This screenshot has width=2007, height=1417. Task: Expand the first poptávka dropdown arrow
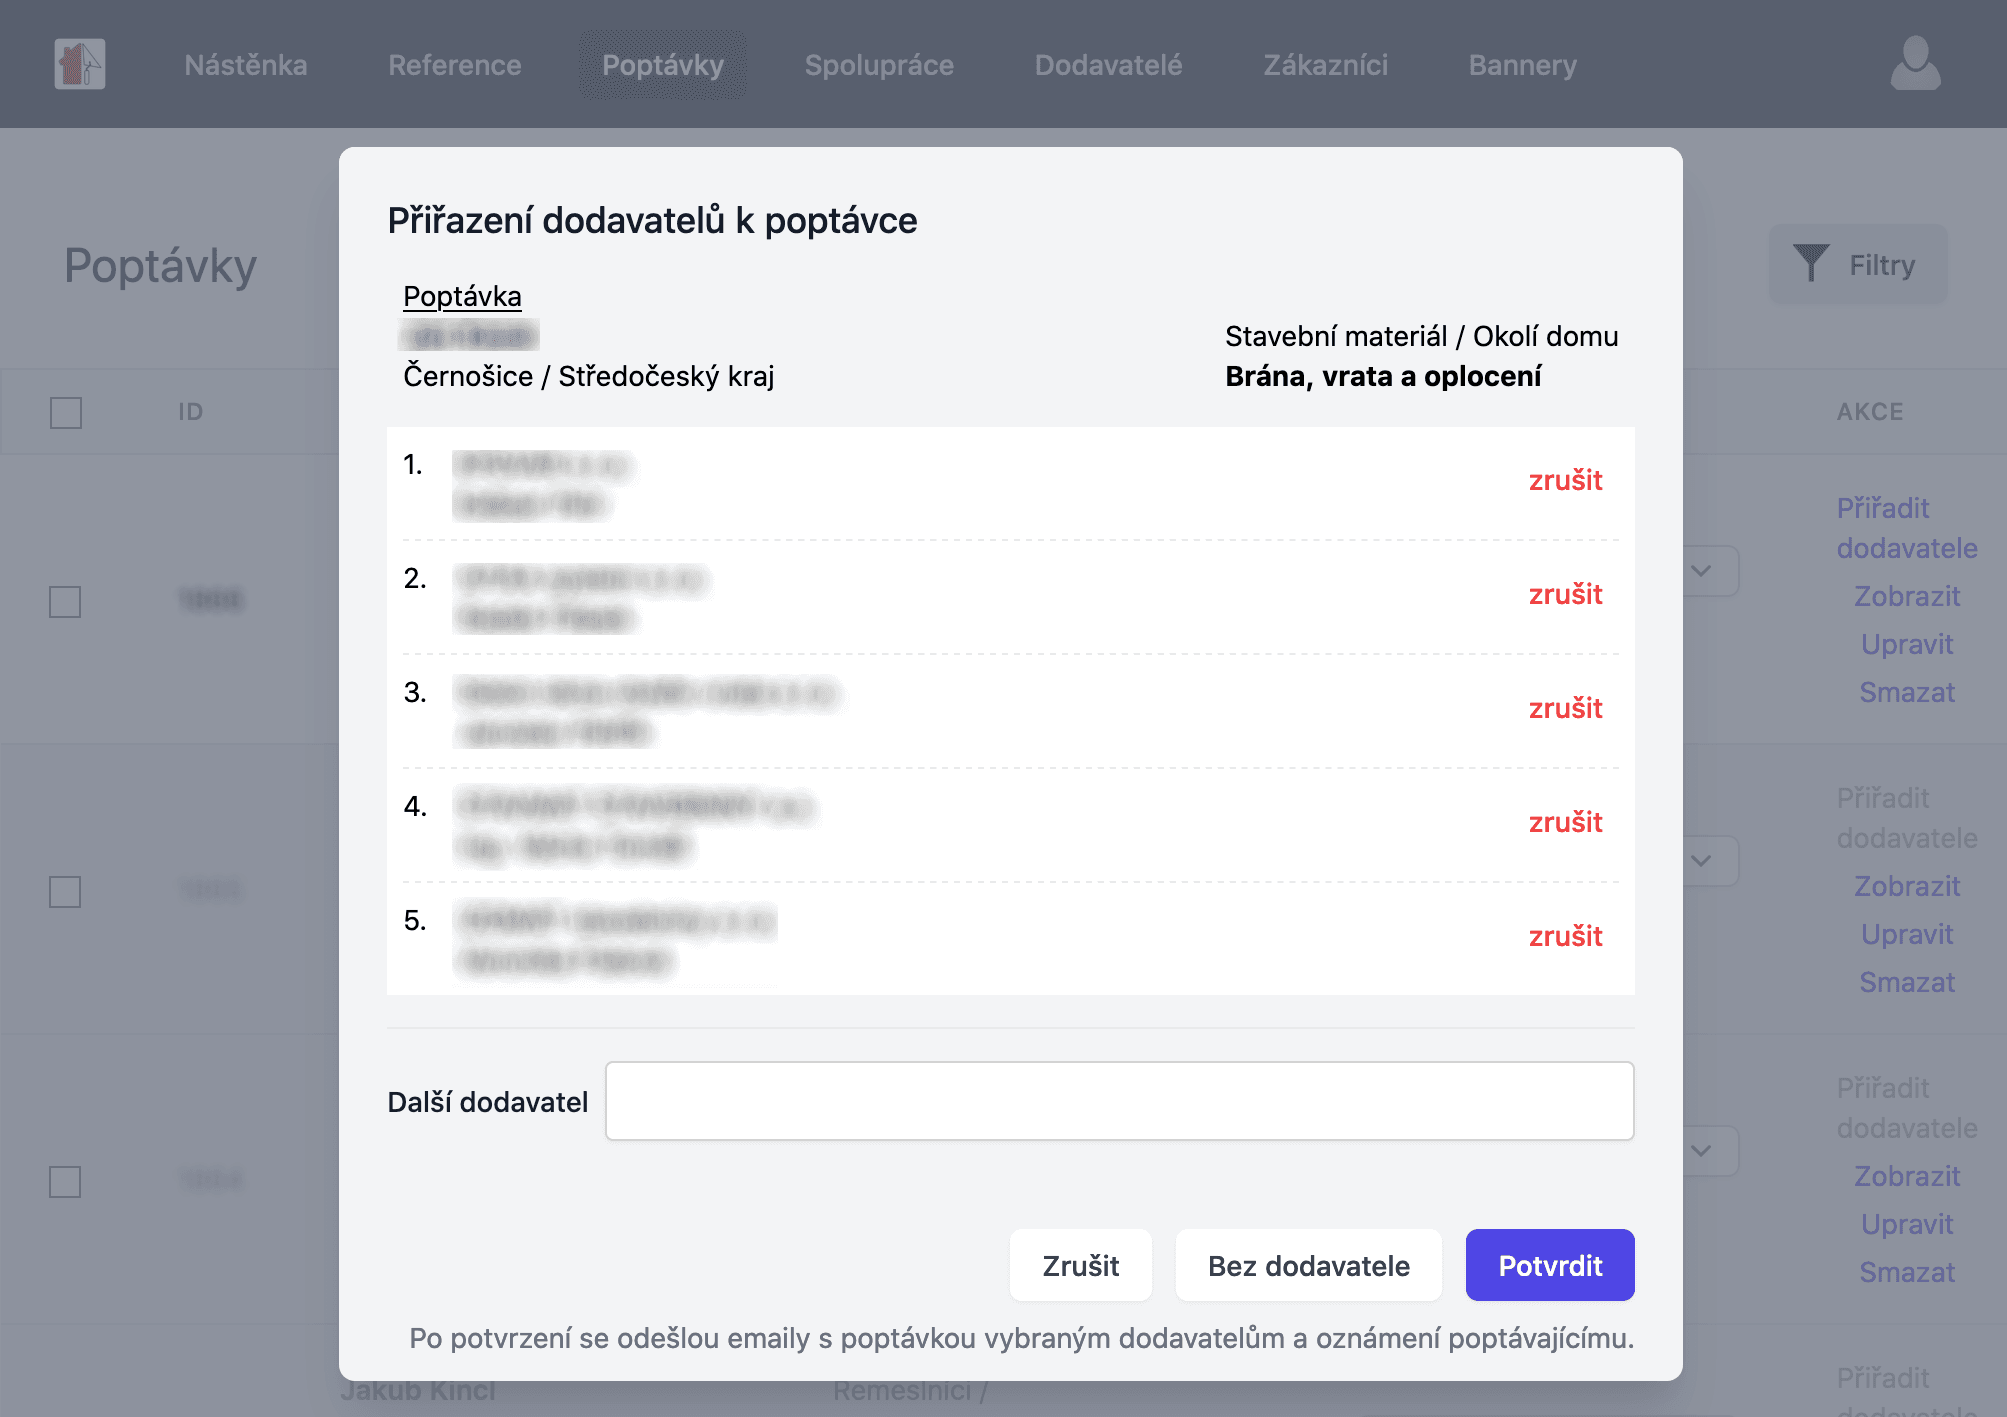1699,570
